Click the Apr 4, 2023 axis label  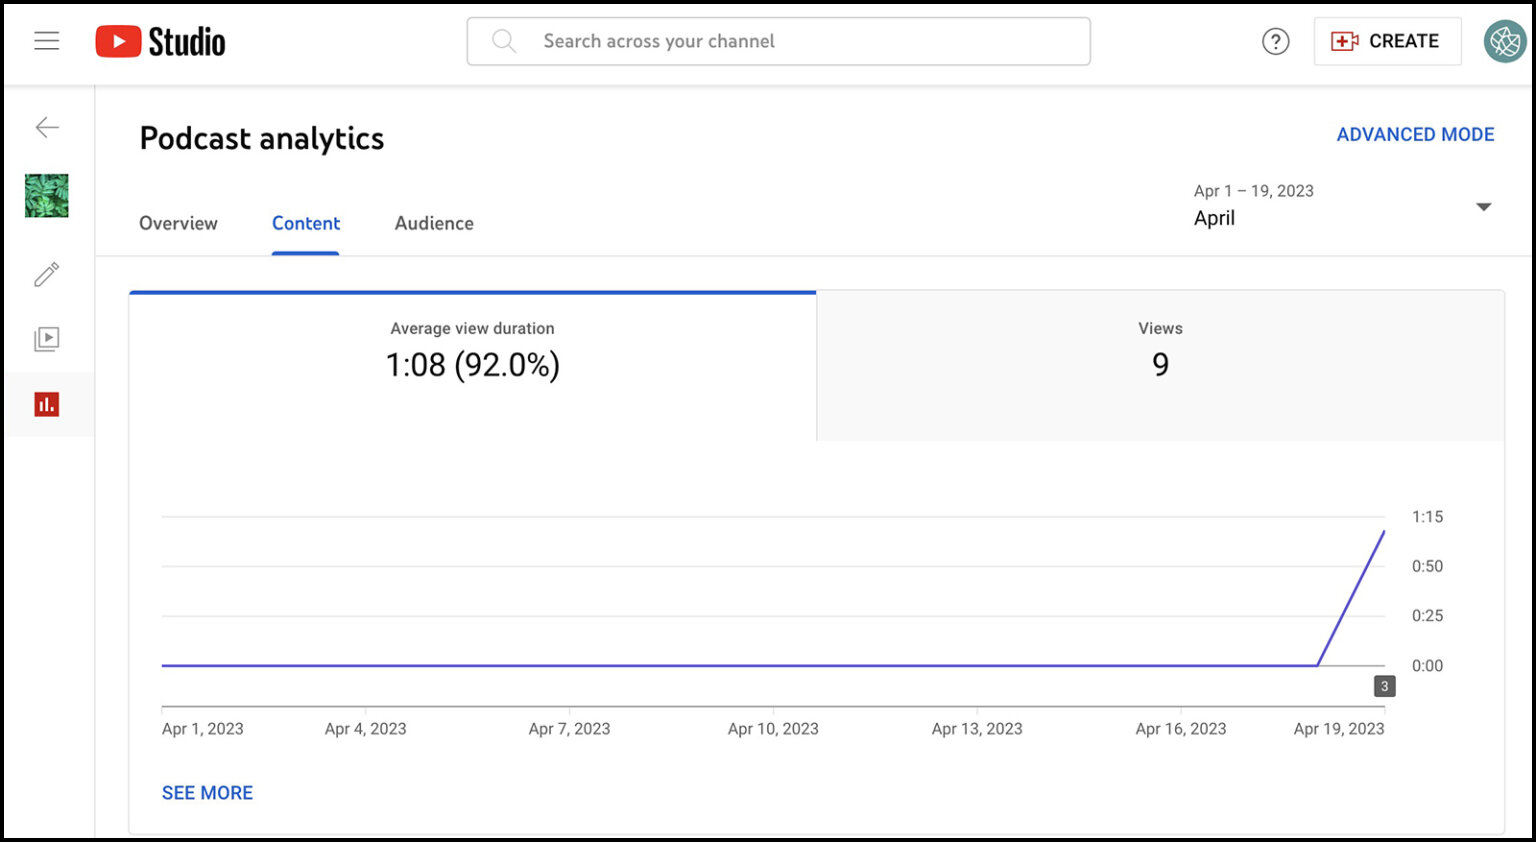(366, 729)
